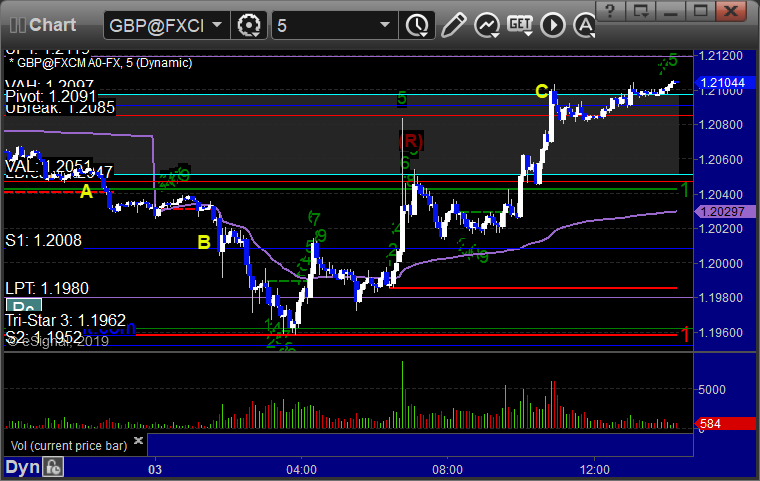Click the pop-out window button

click(641, 11)
